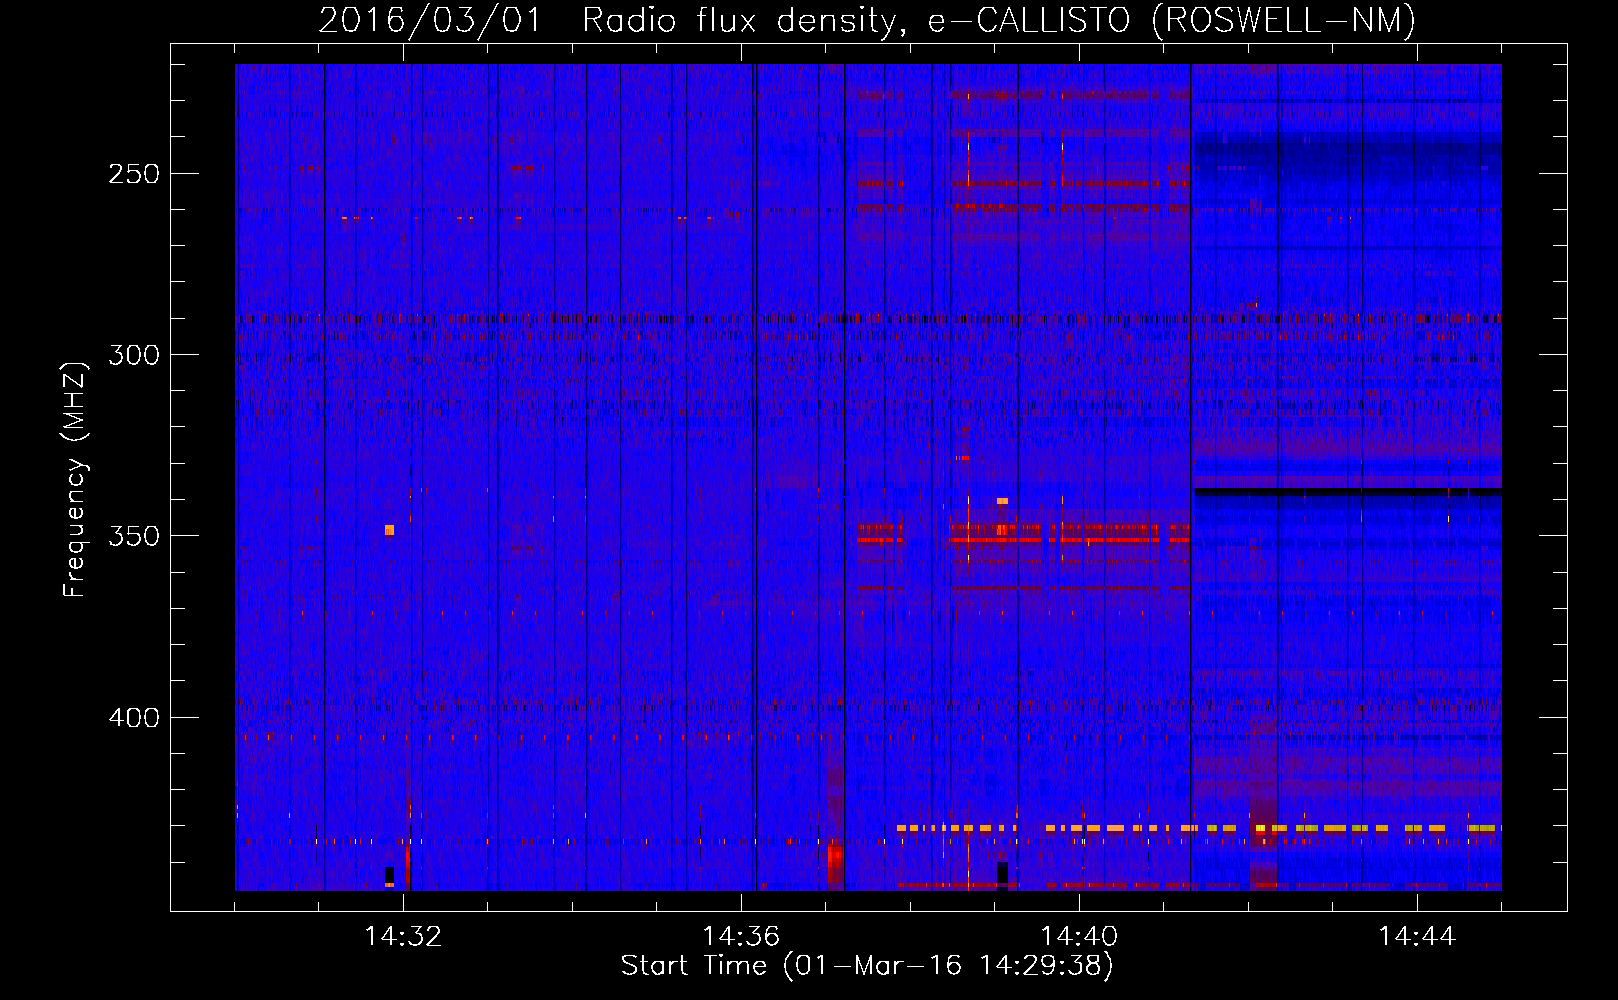Click the 14:40 time axis label

(x=1079, y=937)
